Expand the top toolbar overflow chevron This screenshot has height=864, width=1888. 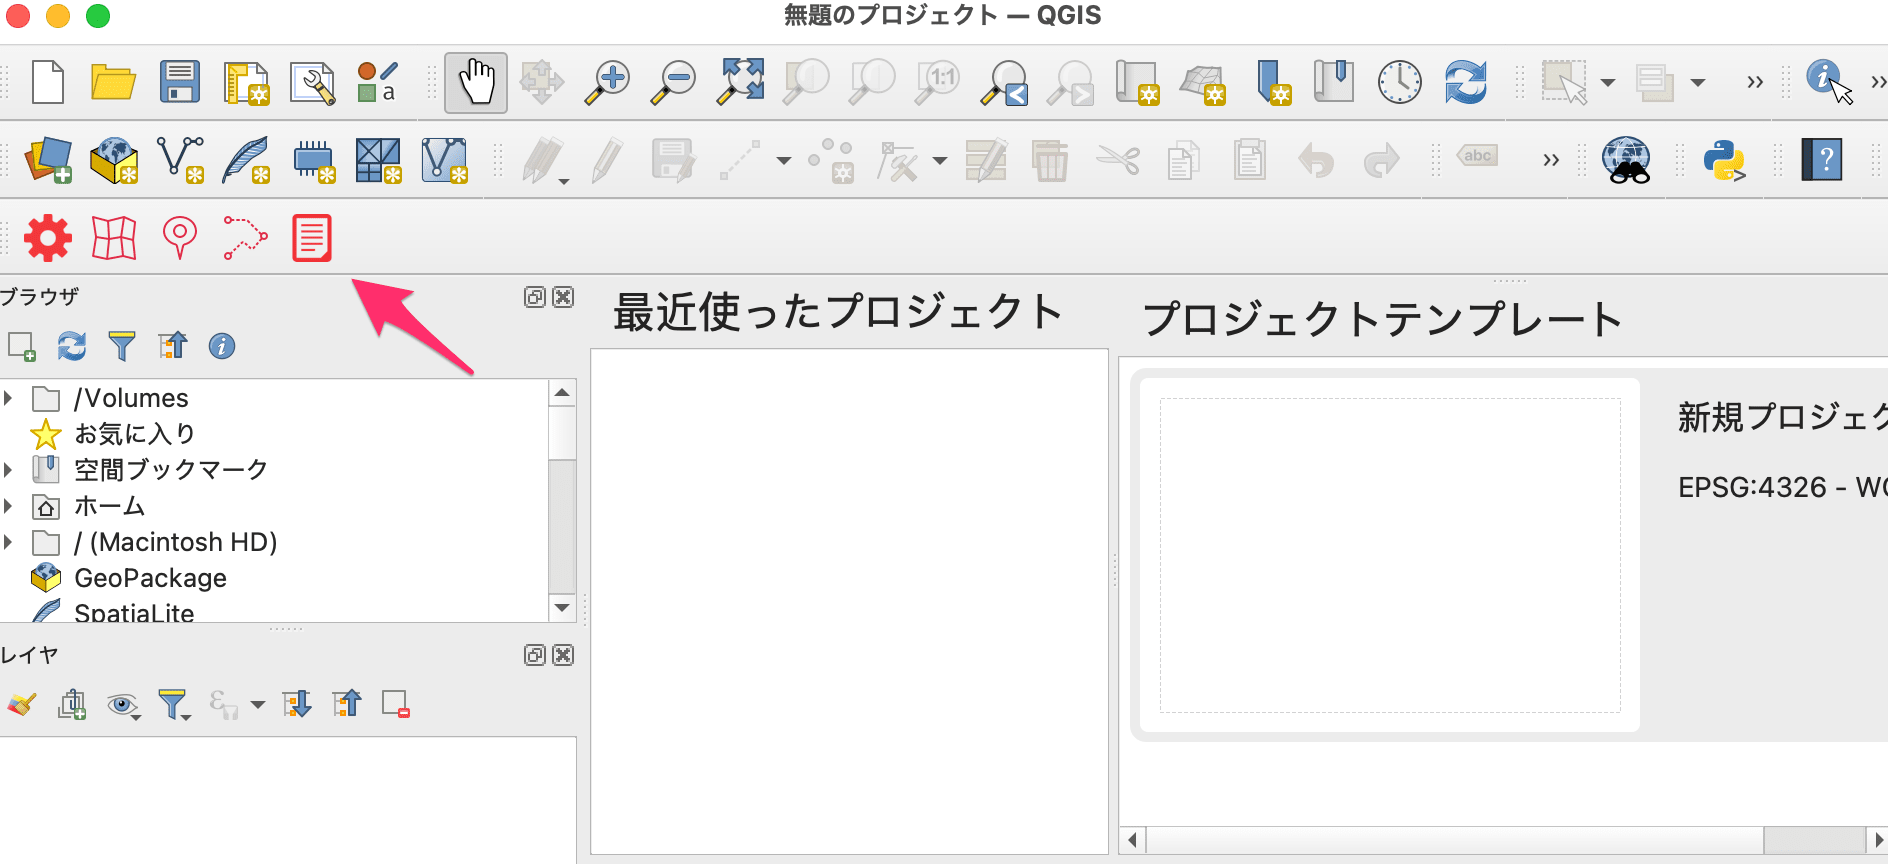point(1755,82)
